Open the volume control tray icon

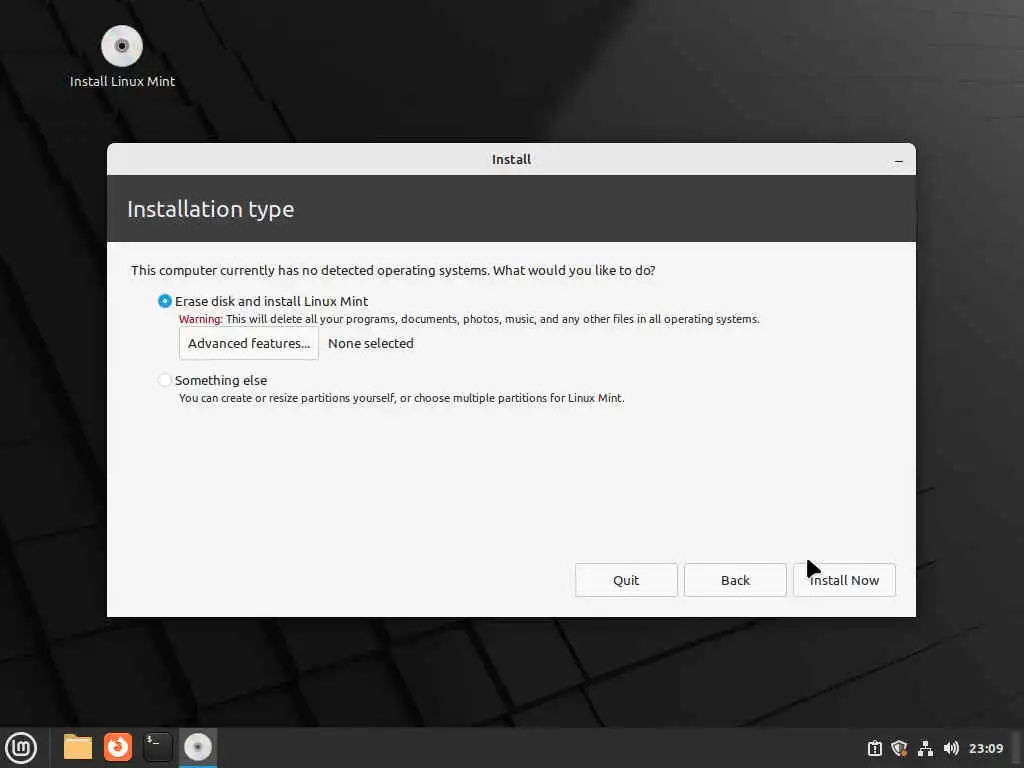coord(951,748)
